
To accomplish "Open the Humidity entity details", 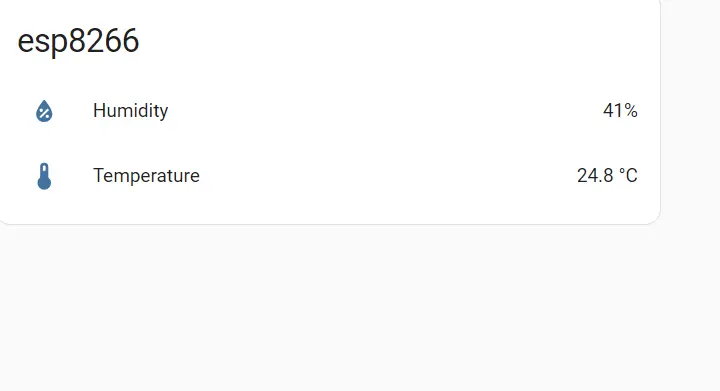I will point(130,111).
